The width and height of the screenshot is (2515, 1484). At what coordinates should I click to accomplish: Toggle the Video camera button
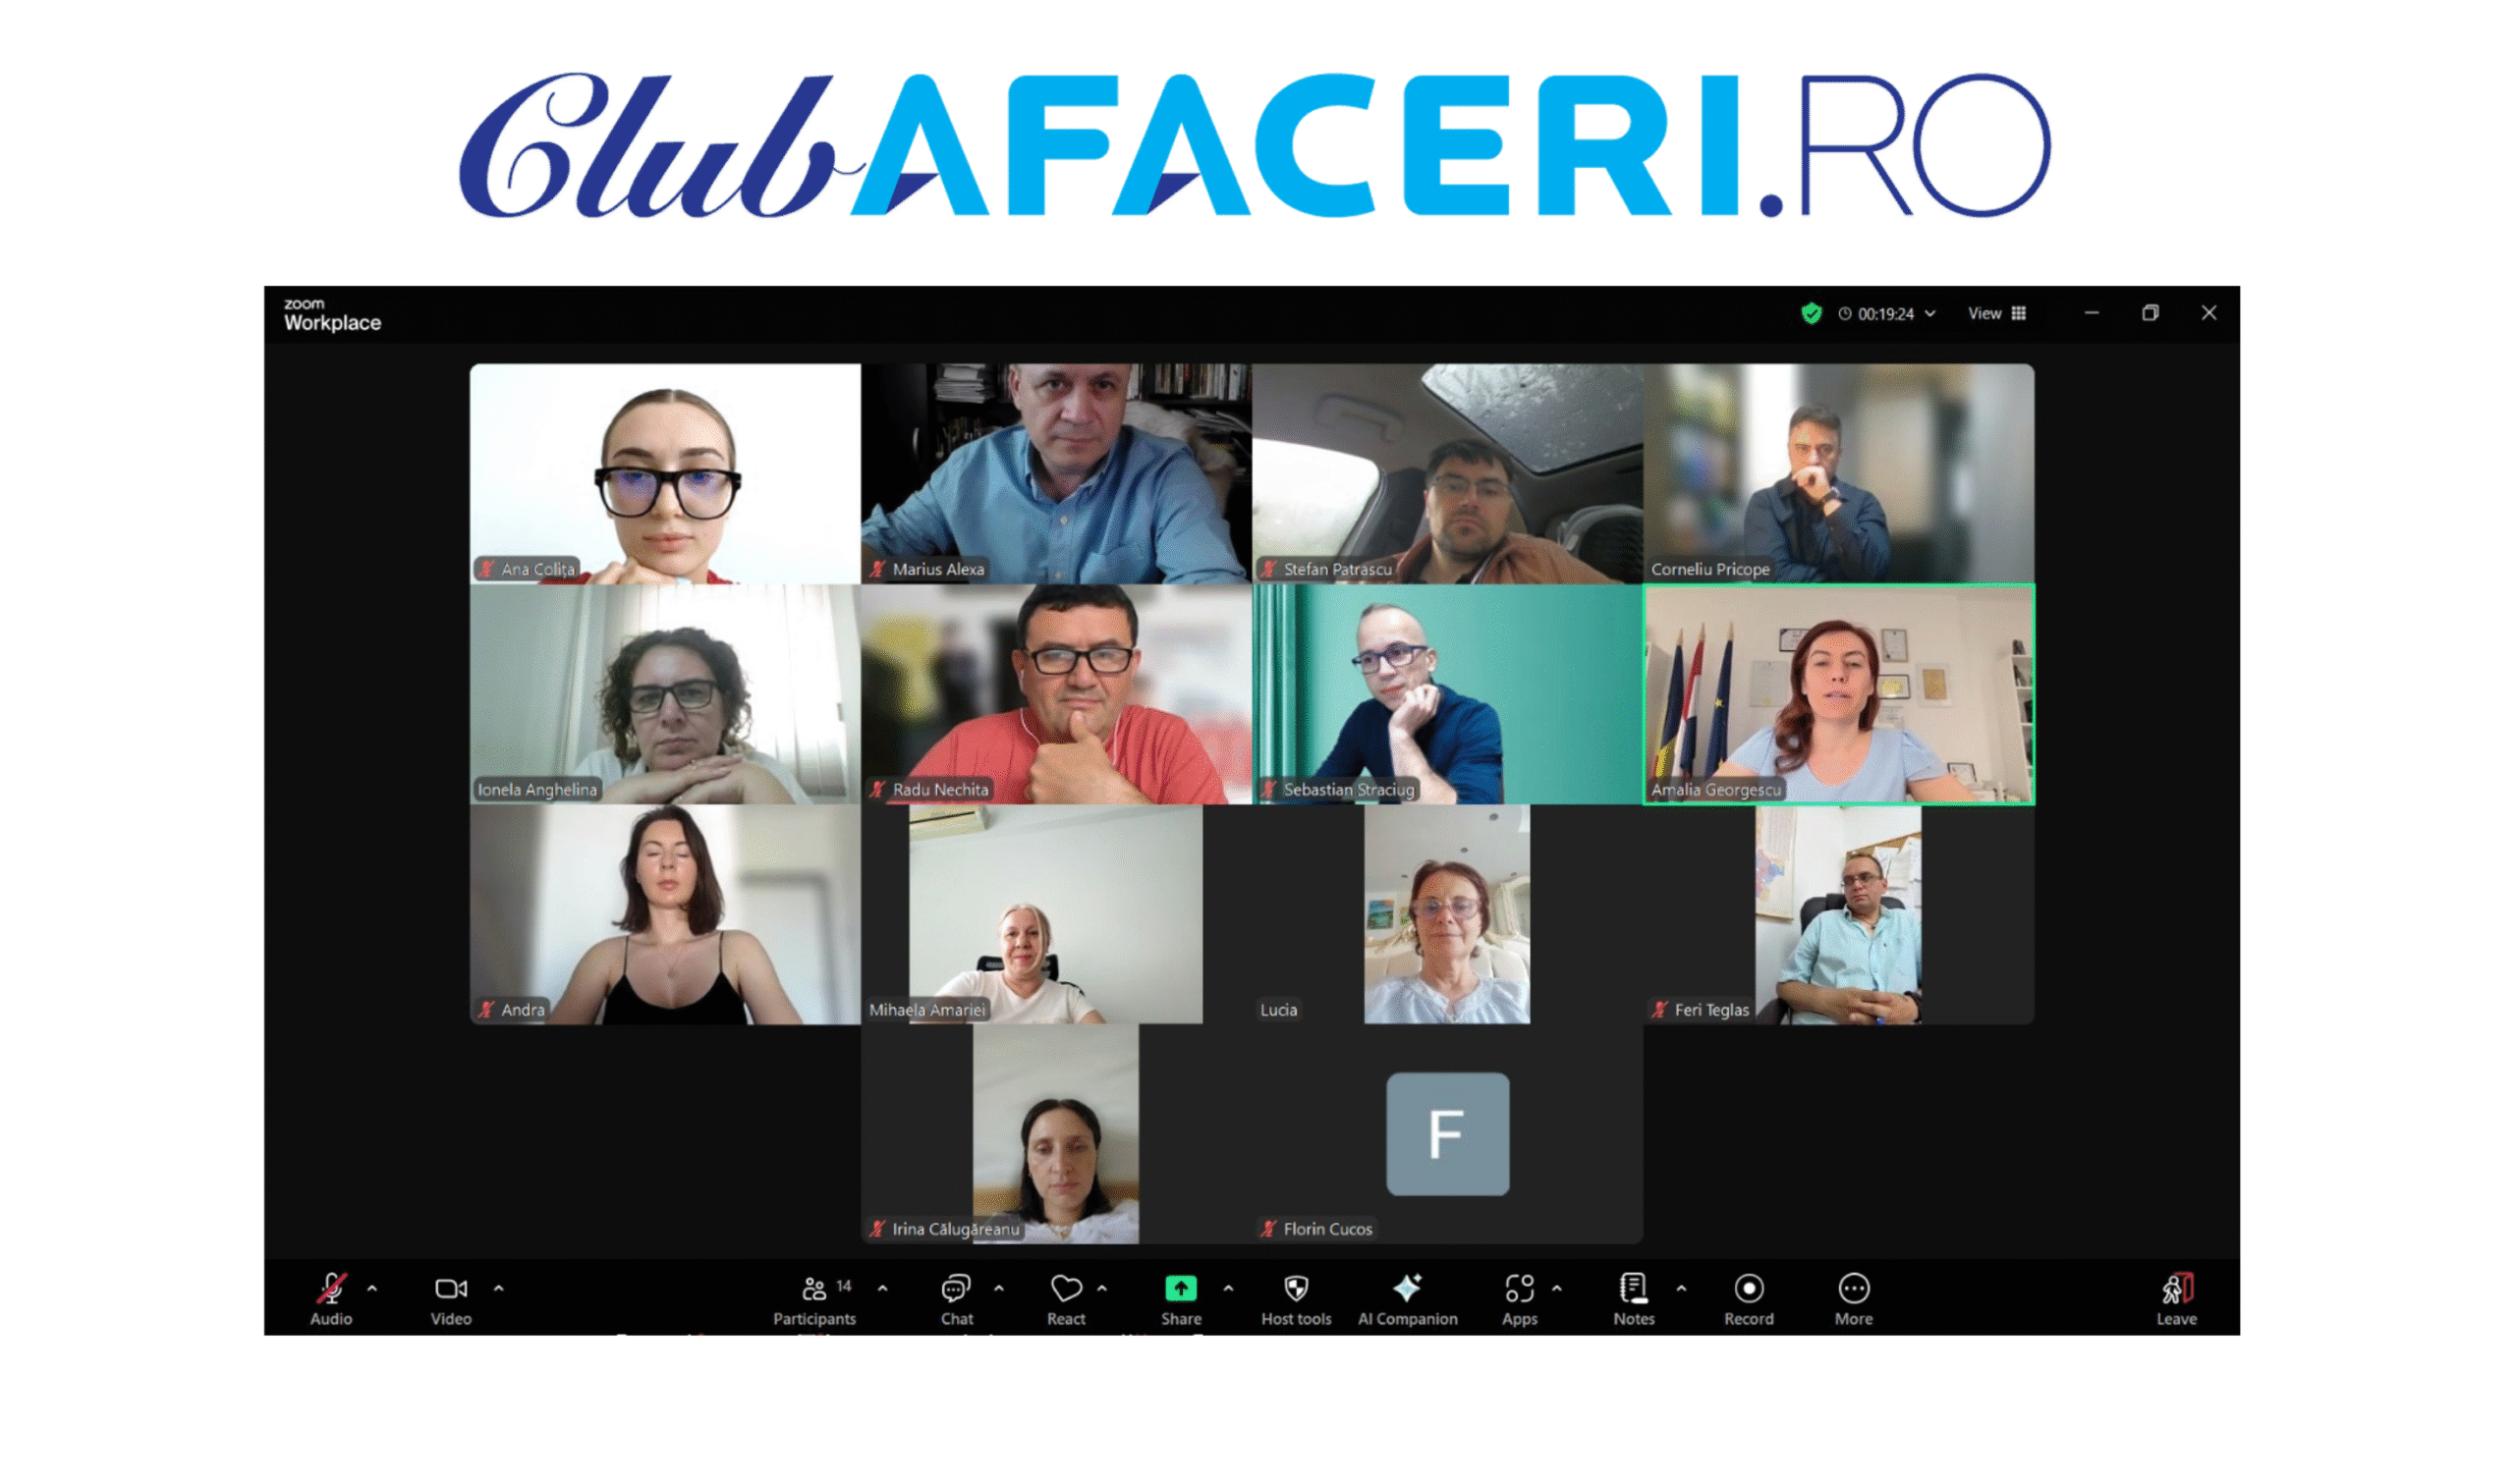click(451, 1289)
